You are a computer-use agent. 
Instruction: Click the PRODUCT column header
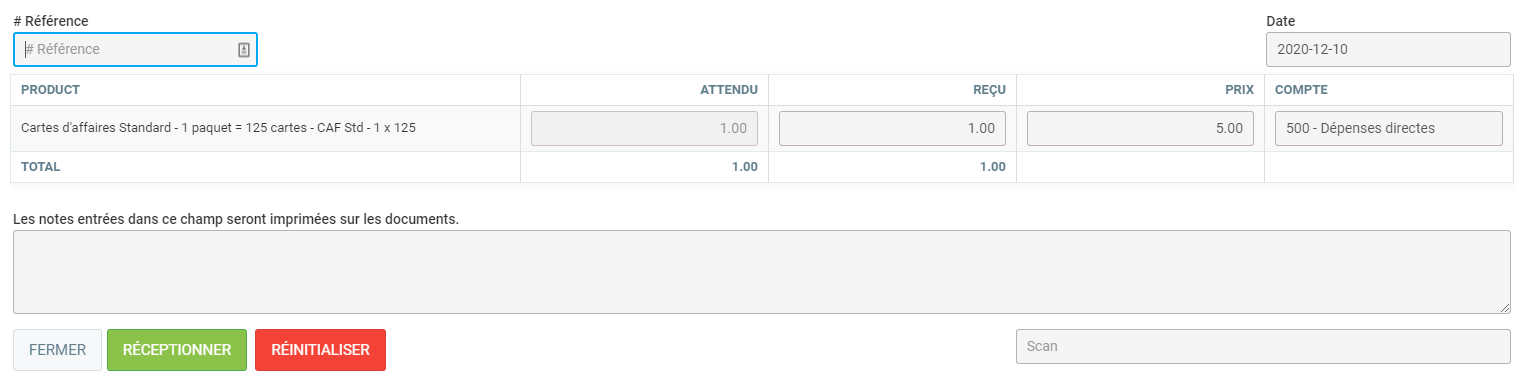(x=50, y=90)
